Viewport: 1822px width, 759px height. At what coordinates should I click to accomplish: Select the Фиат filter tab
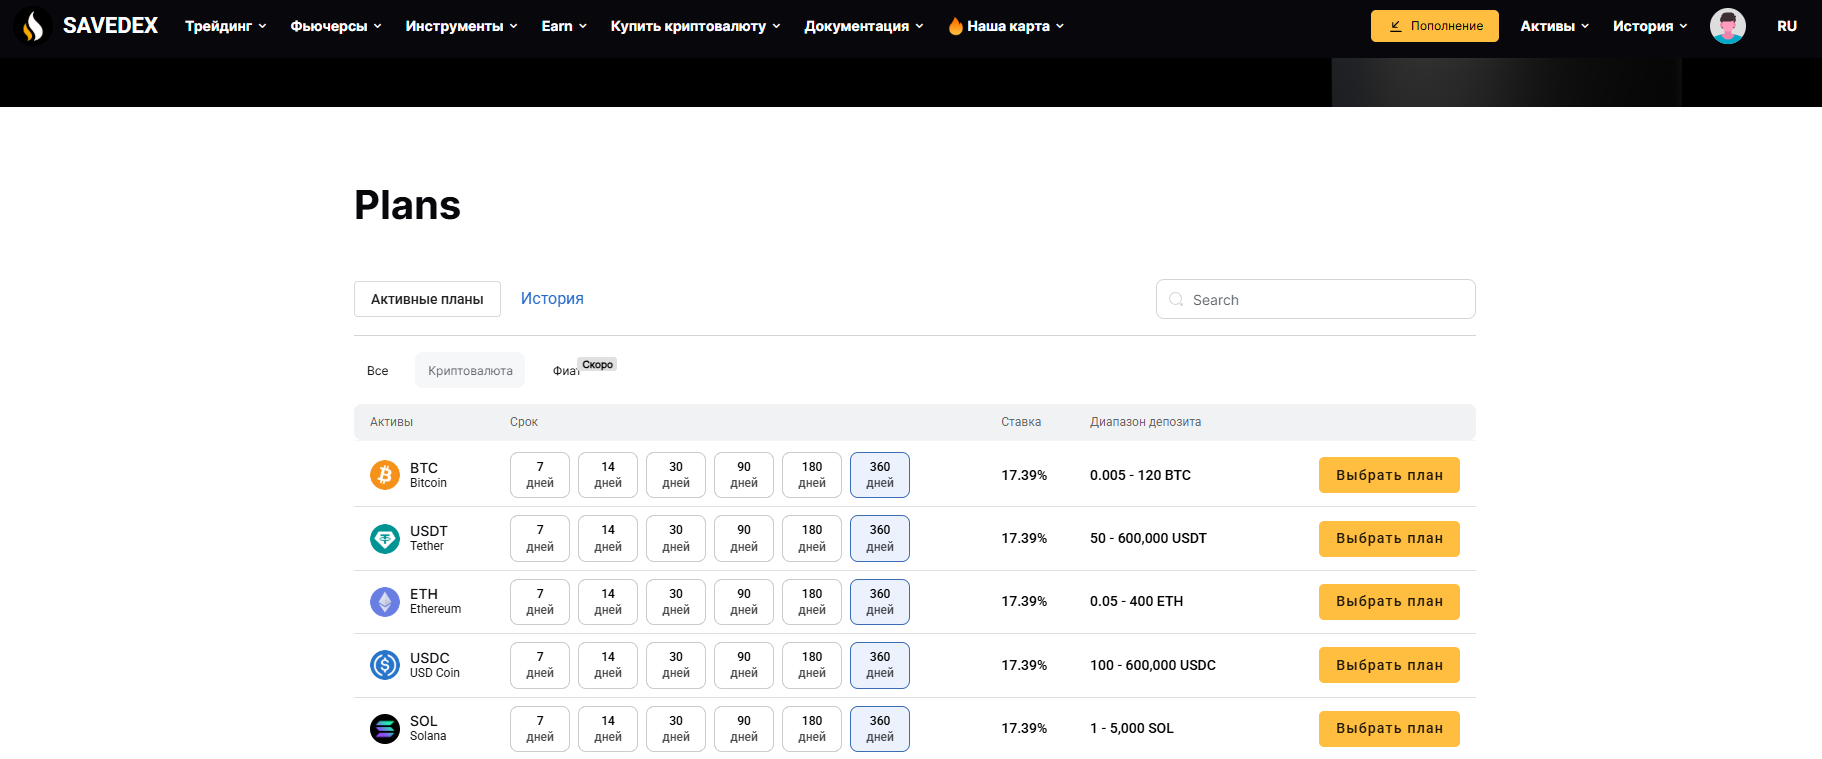[566, 370]
